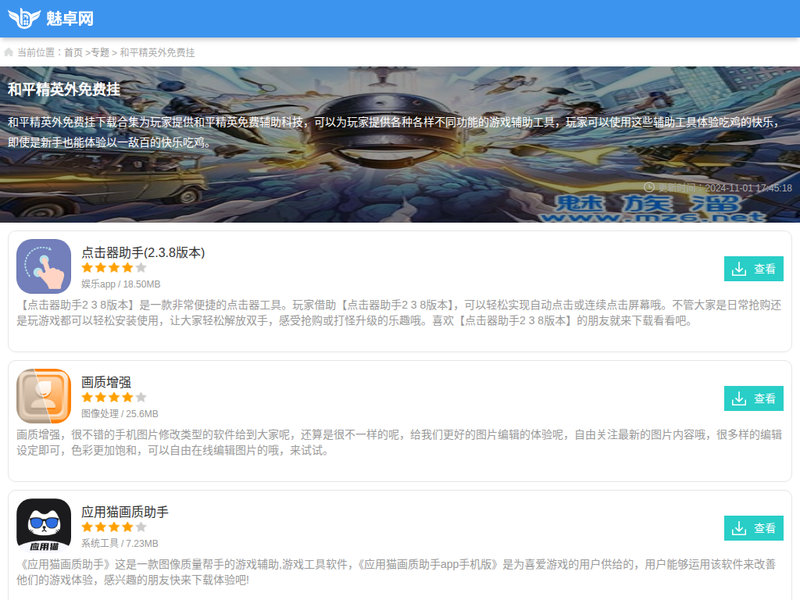Open 专题 breadcrumb link
This screenshot has width=800, height=600.
99,52
